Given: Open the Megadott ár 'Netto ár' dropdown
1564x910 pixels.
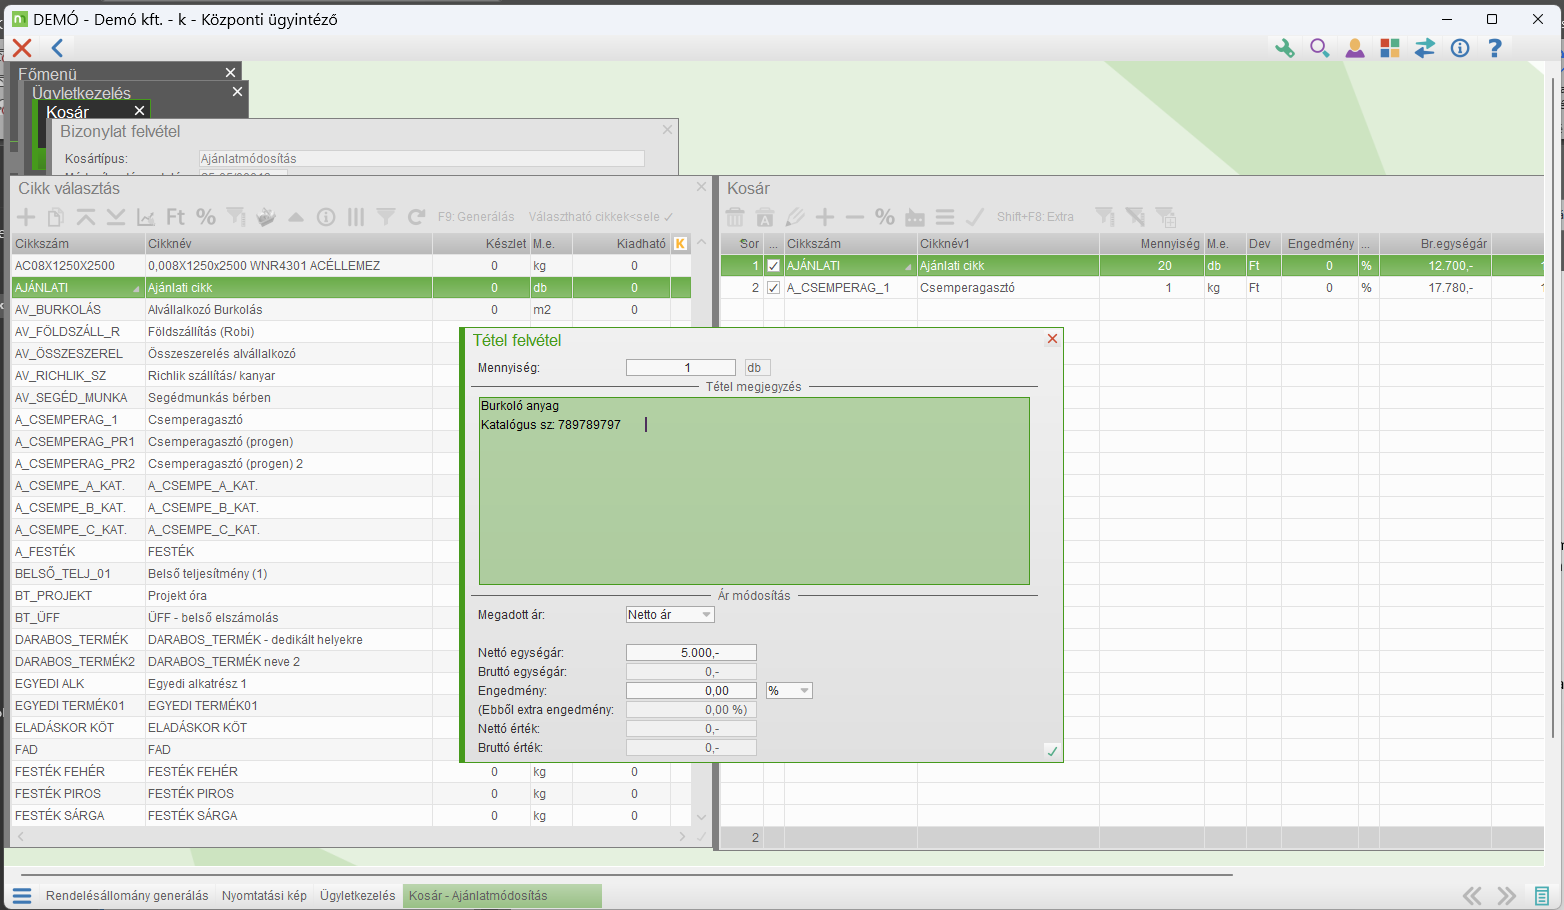Looking at the screenshot, I should [670, 615].
